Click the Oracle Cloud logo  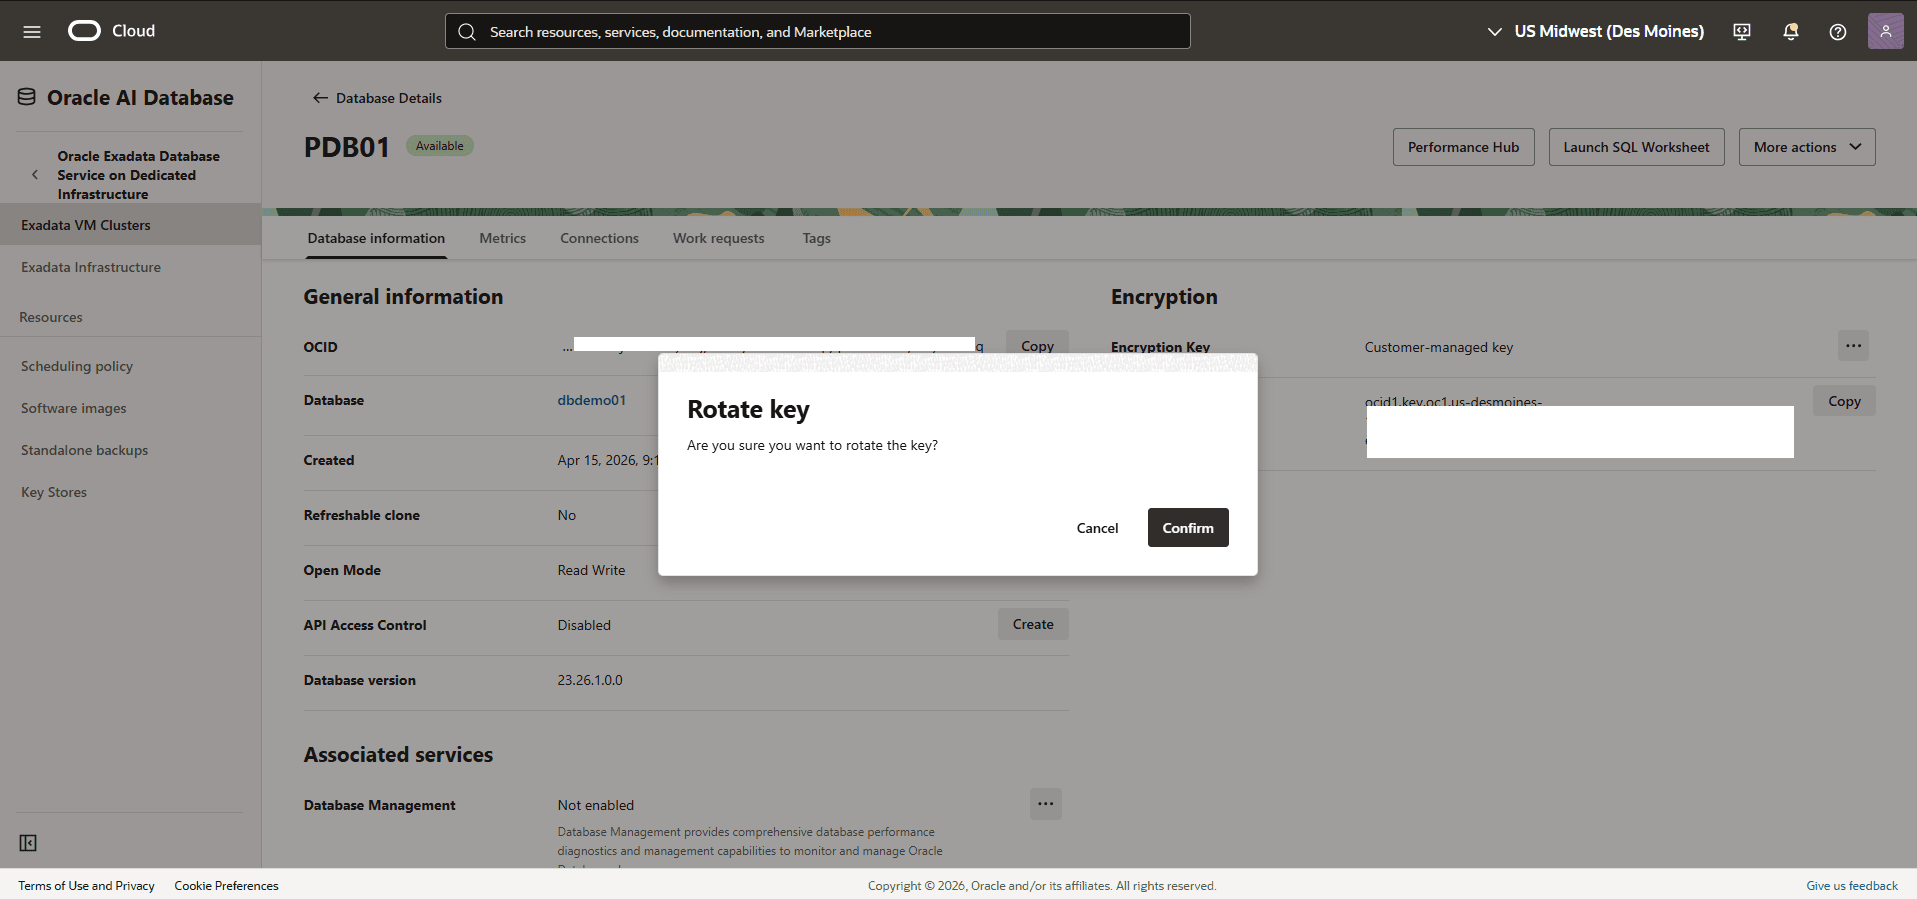pos(112,31)
